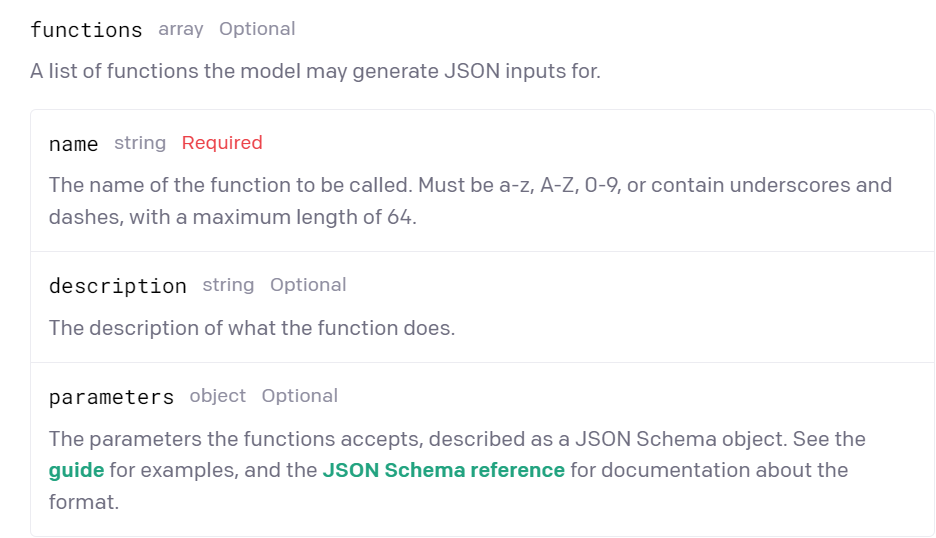Click "The name of the function" text
Image resolution: width=936 pixels, height=538 pixels.
[160, 186]
